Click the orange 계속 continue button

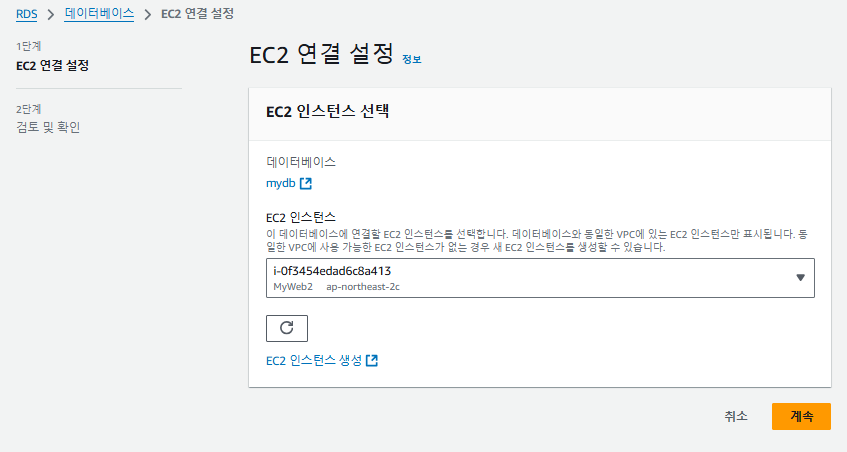click(801, 416)
